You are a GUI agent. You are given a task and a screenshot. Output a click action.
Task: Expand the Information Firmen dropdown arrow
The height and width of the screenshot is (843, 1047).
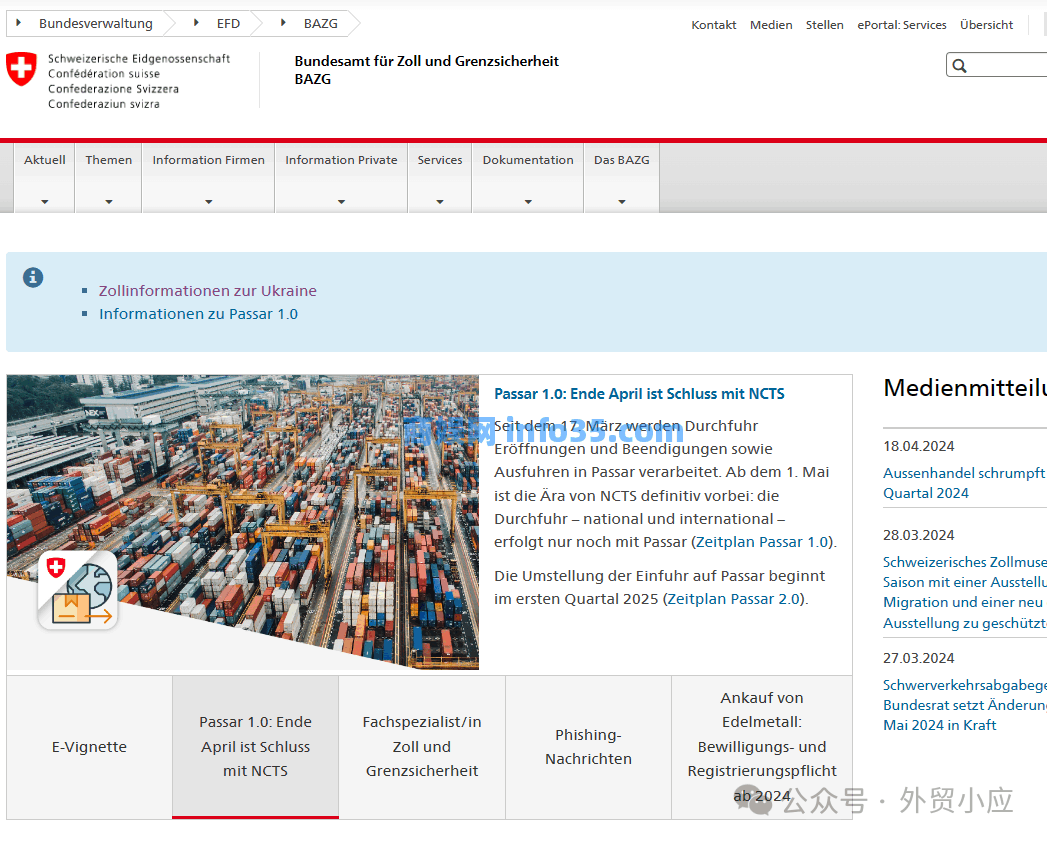208,201
